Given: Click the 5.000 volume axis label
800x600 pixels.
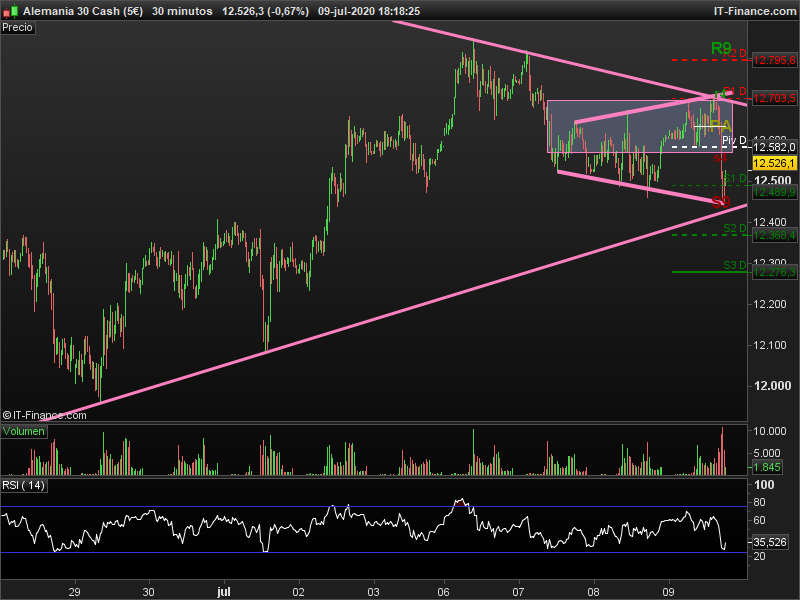Looking at the screenshot, I should click(767, 453).
